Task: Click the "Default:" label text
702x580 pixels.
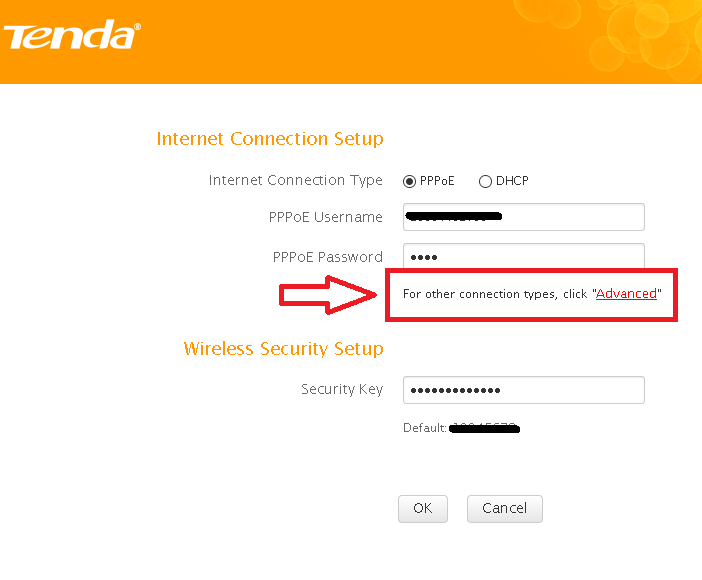Action: [x=424, y=428]
